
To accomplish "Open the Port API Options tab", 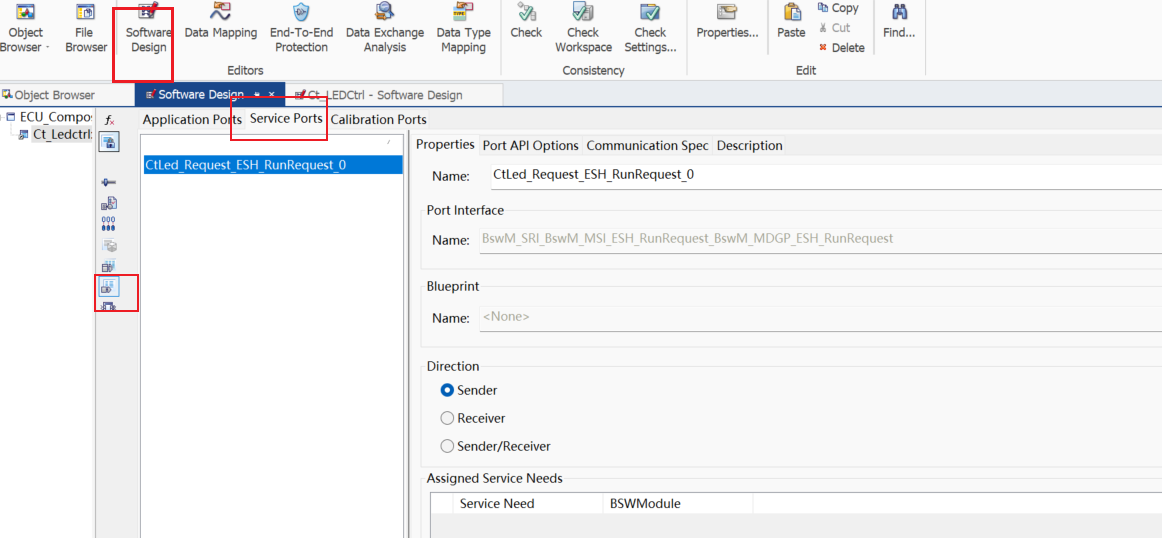I will [531, 145].
